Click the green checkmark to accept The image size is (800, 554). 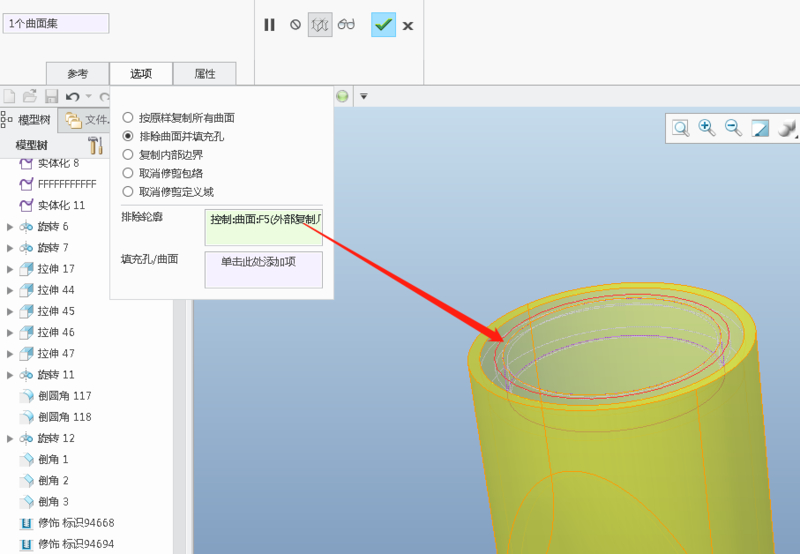(x=383, y=25)
